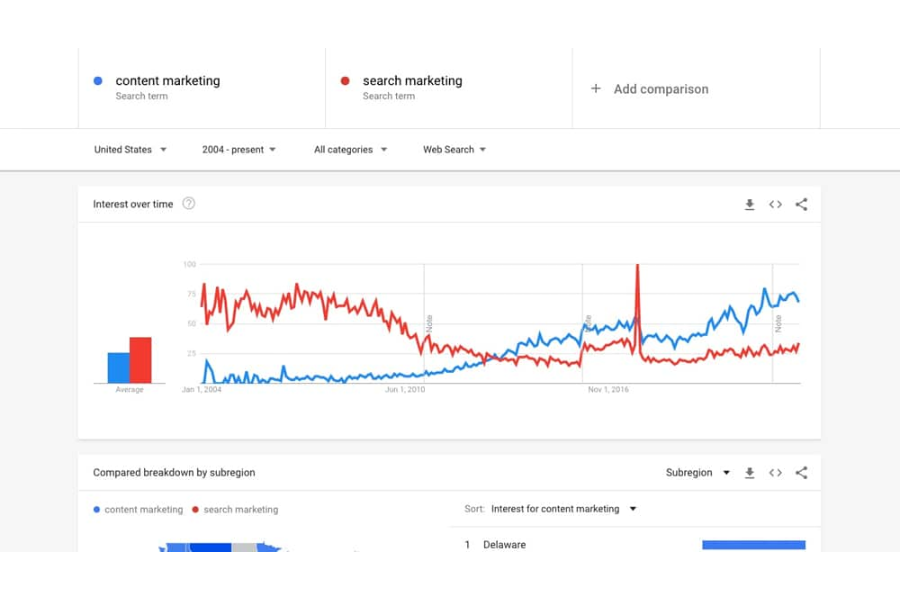Click Delaware's blue interest bar
Image resolution: width=900 pixels, height=600 pixels.
(x=753, y=546)
